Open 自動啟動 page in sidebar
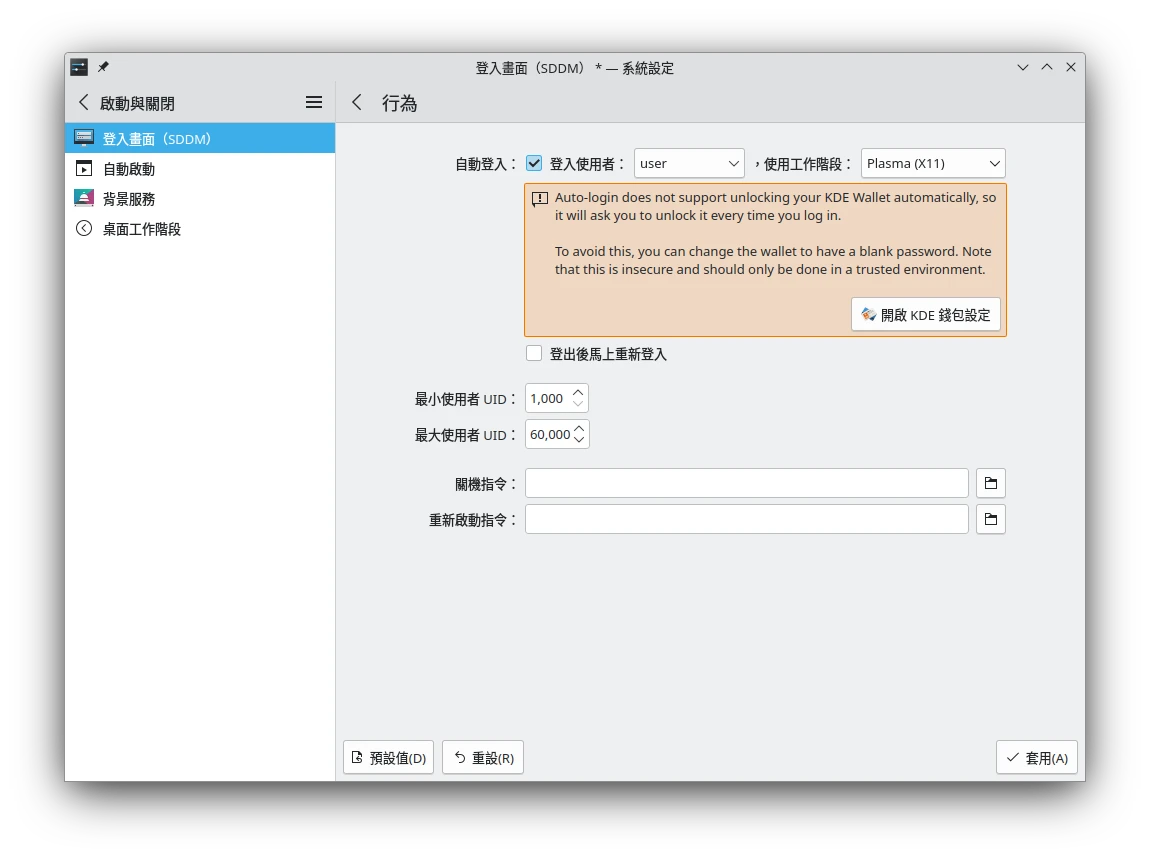 pyautogui.click(x=129, y=168)
